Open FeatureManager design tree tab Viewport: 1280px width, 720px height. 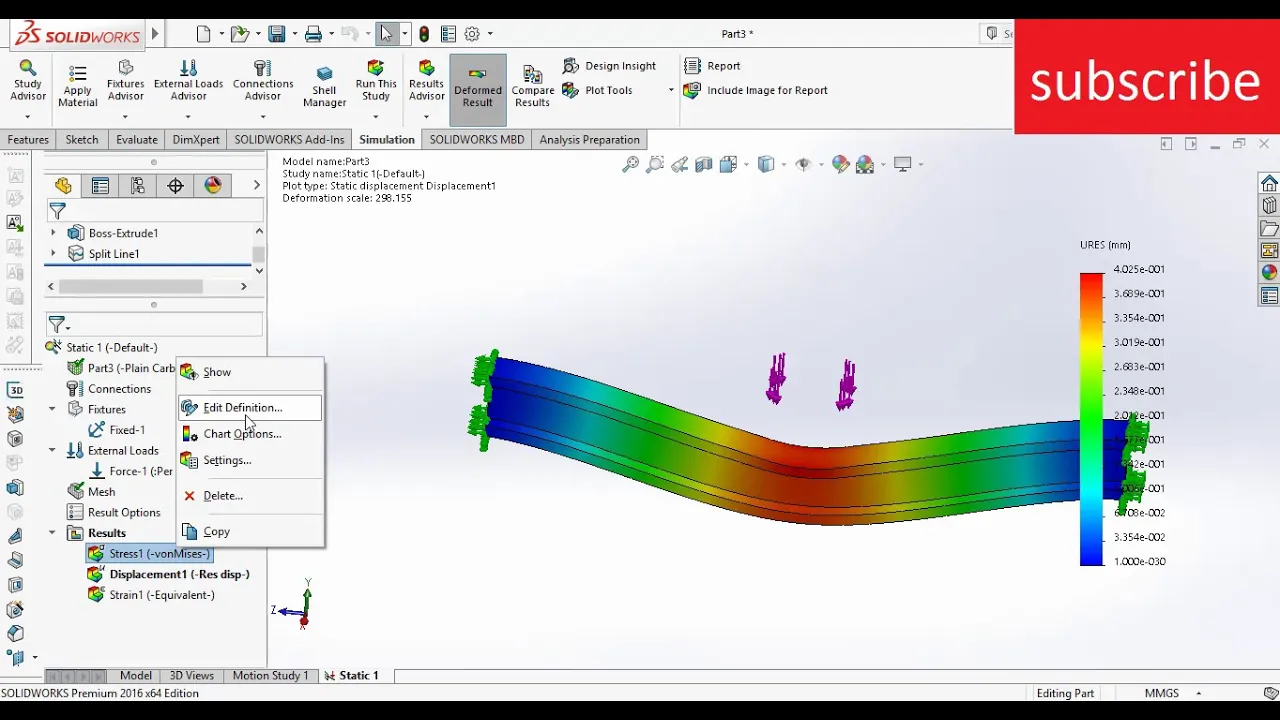pos(63,186)
